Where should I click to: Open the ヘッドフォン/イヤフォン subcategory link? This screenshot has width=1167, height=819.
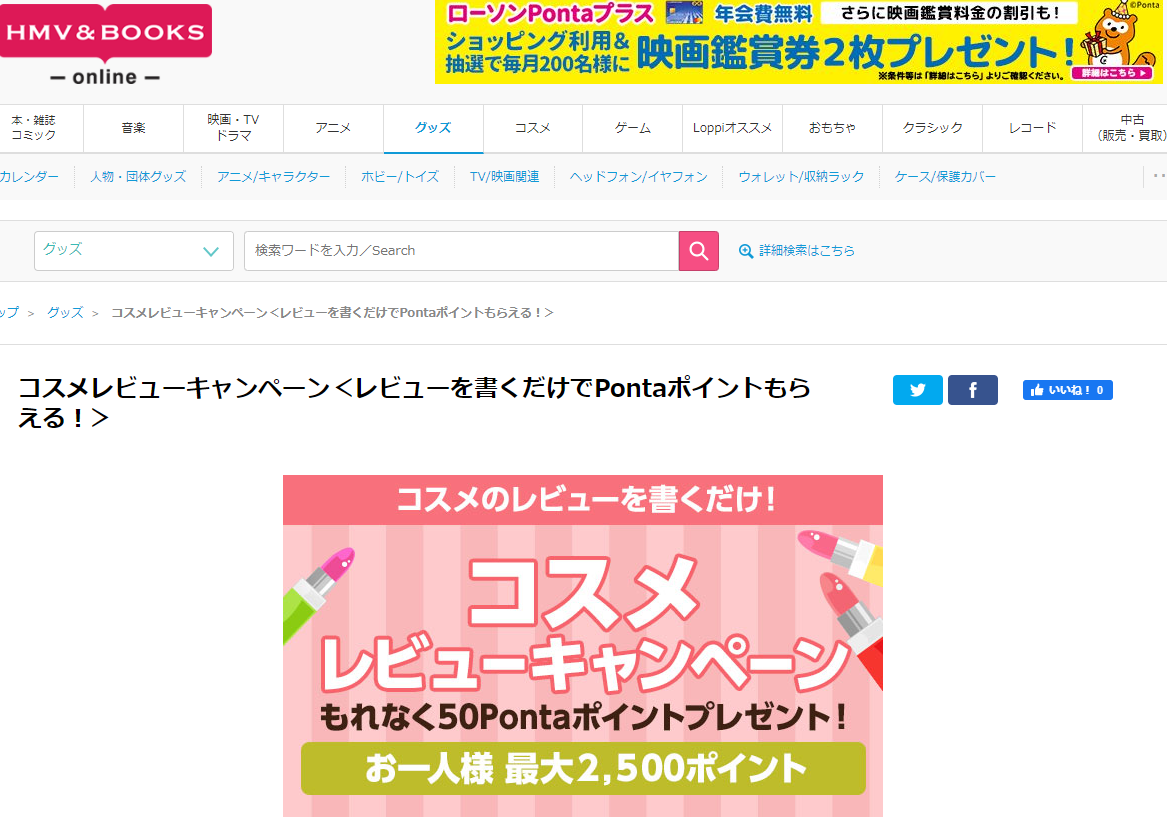[x=639, y=176]
